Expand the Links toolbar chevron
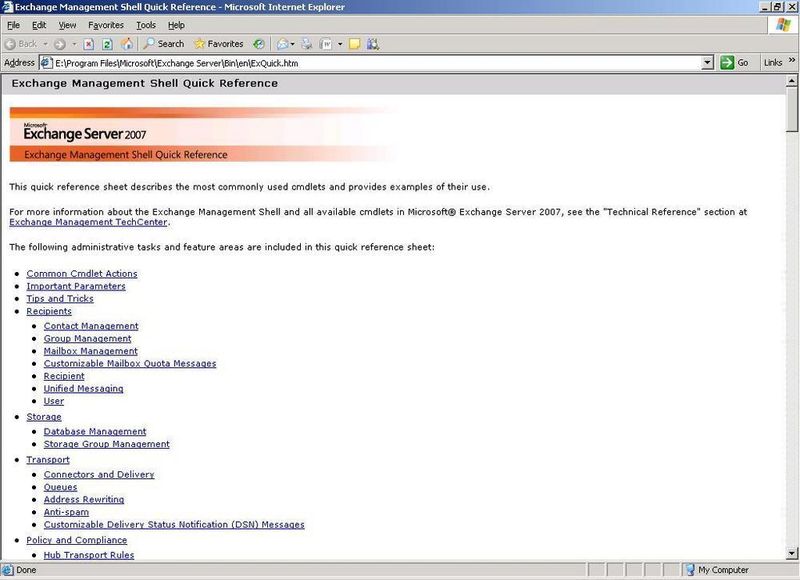The image size is (800, 580). point(792,60)
